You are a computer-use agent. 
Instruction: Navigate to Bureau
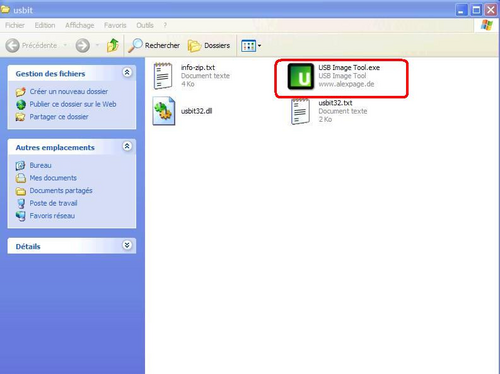(40, 165)
